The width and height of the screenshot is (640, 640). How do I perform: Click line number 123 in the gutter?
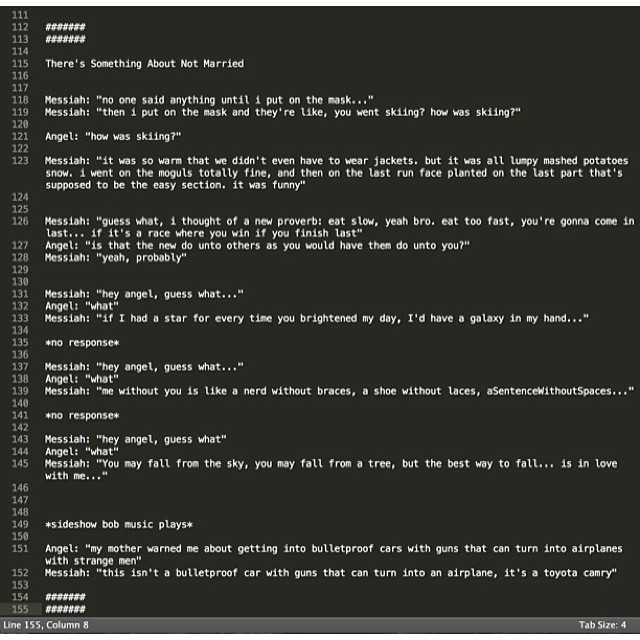pos(20,160)
